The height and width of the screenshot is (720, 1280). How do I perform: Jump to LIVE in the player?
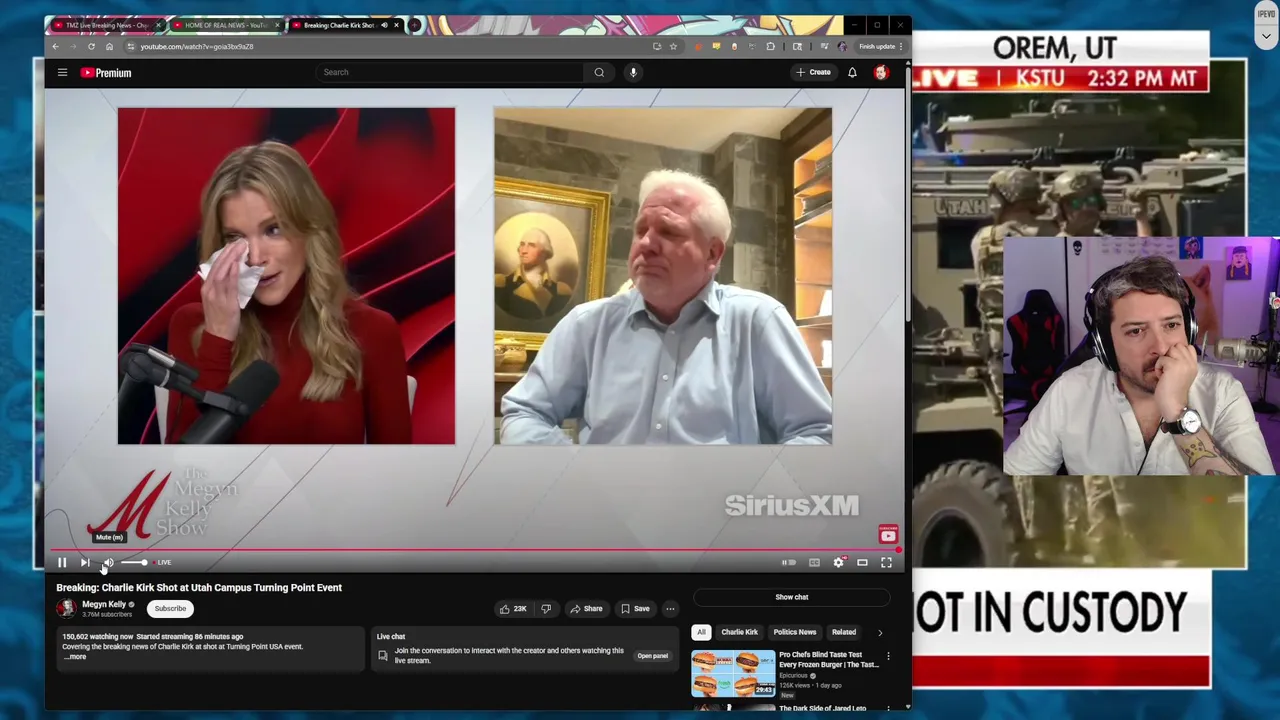163,563
